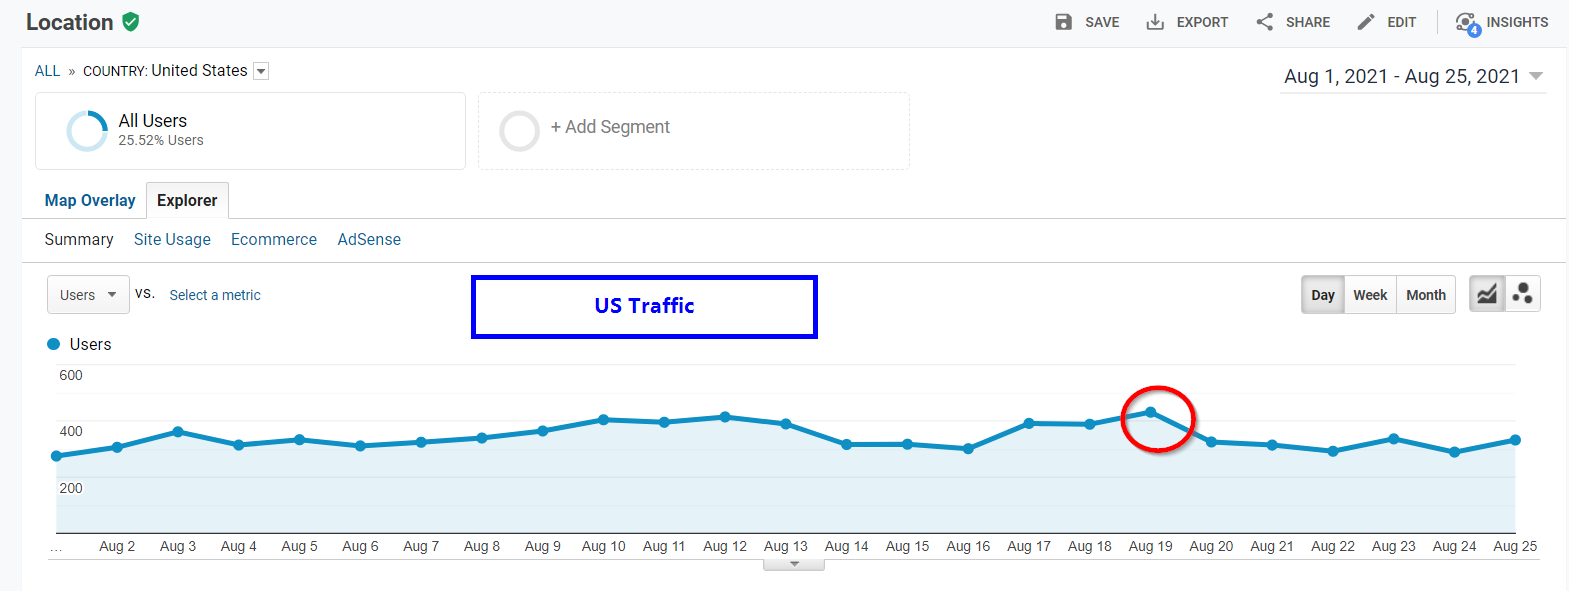This screenshot has width=1569, height=591.
Task: Click the Edit pencil icon
Action: coord(1366,22)
